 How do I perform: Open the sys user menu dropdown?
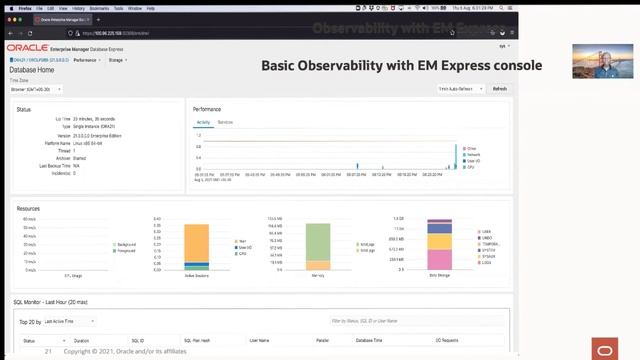pyautogui.click(x=505, y=46)
